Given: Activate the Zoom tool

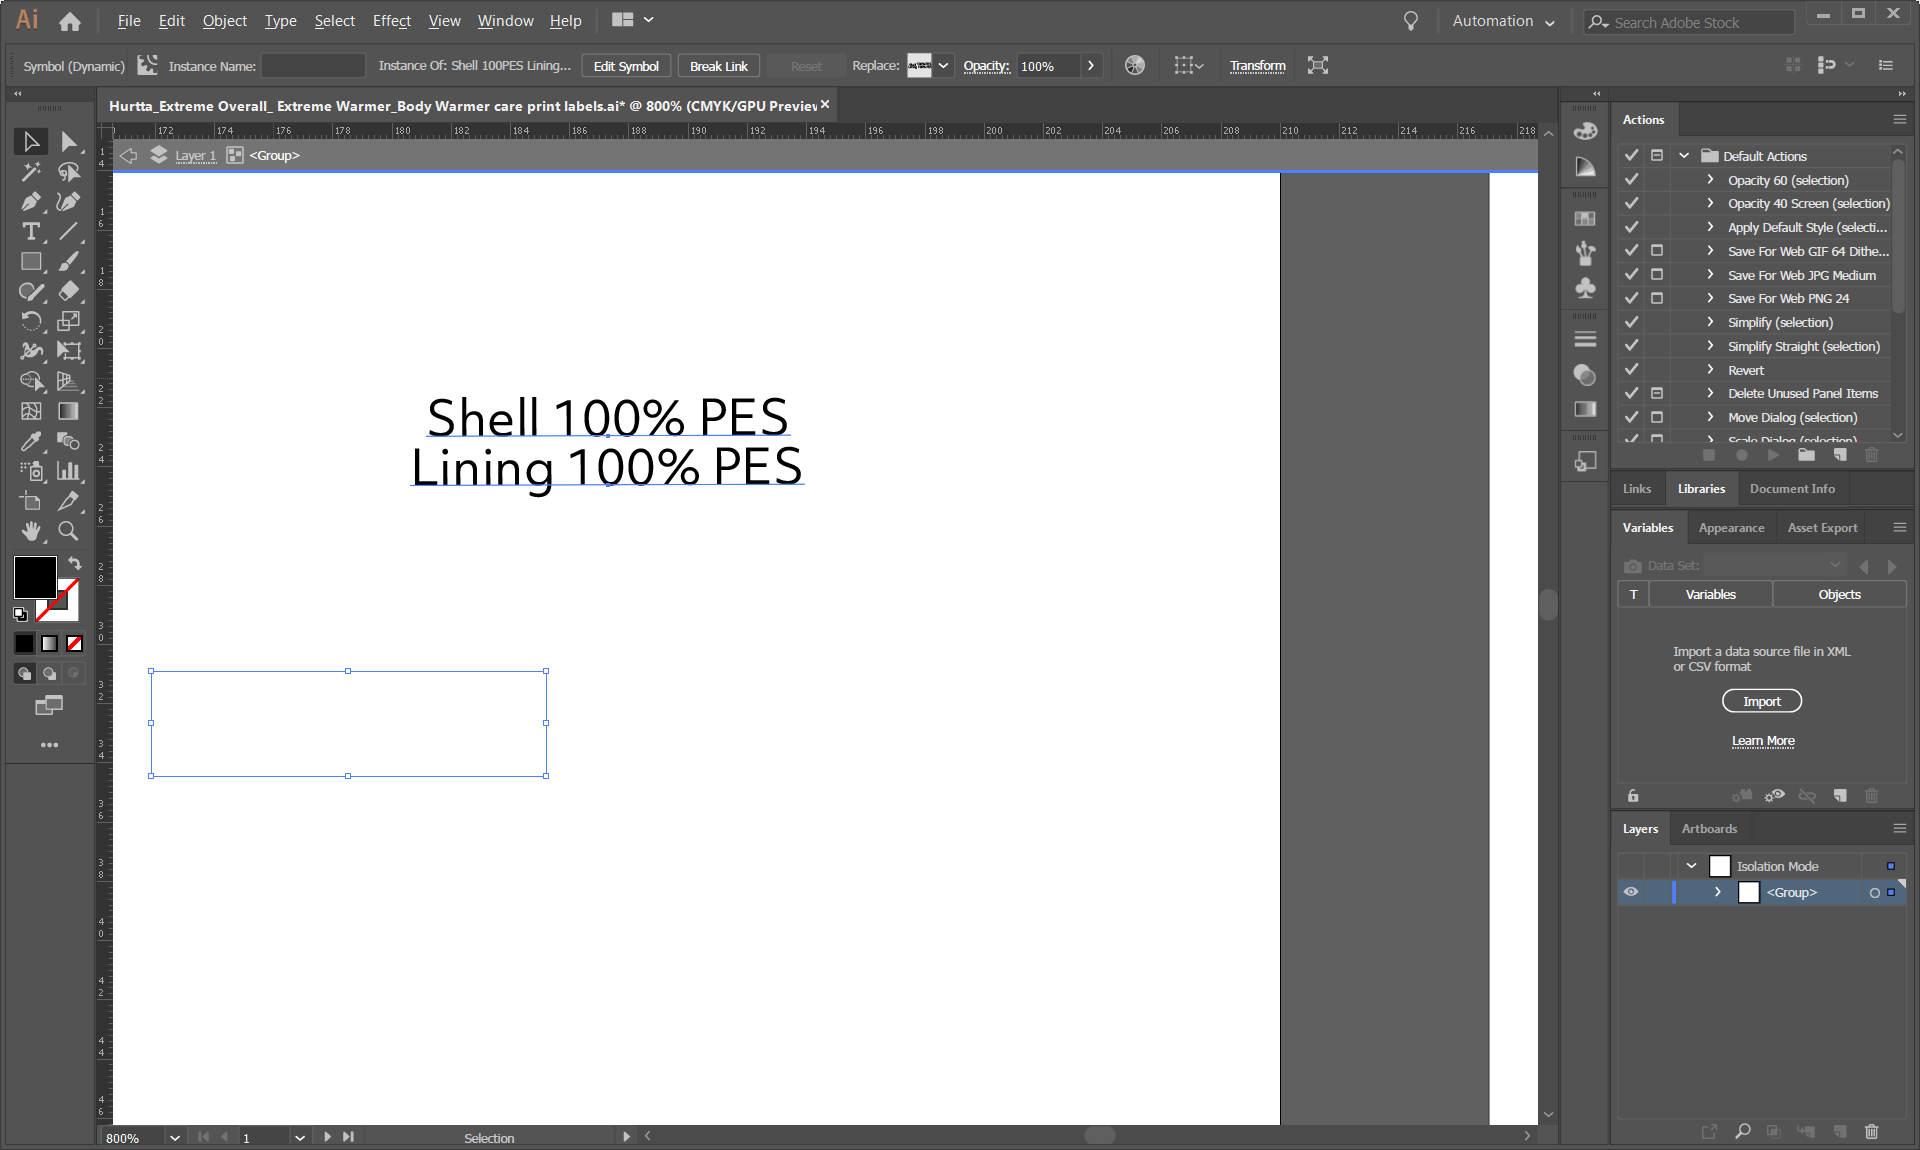Looking at the screenshot, I should tap(69, 531).
